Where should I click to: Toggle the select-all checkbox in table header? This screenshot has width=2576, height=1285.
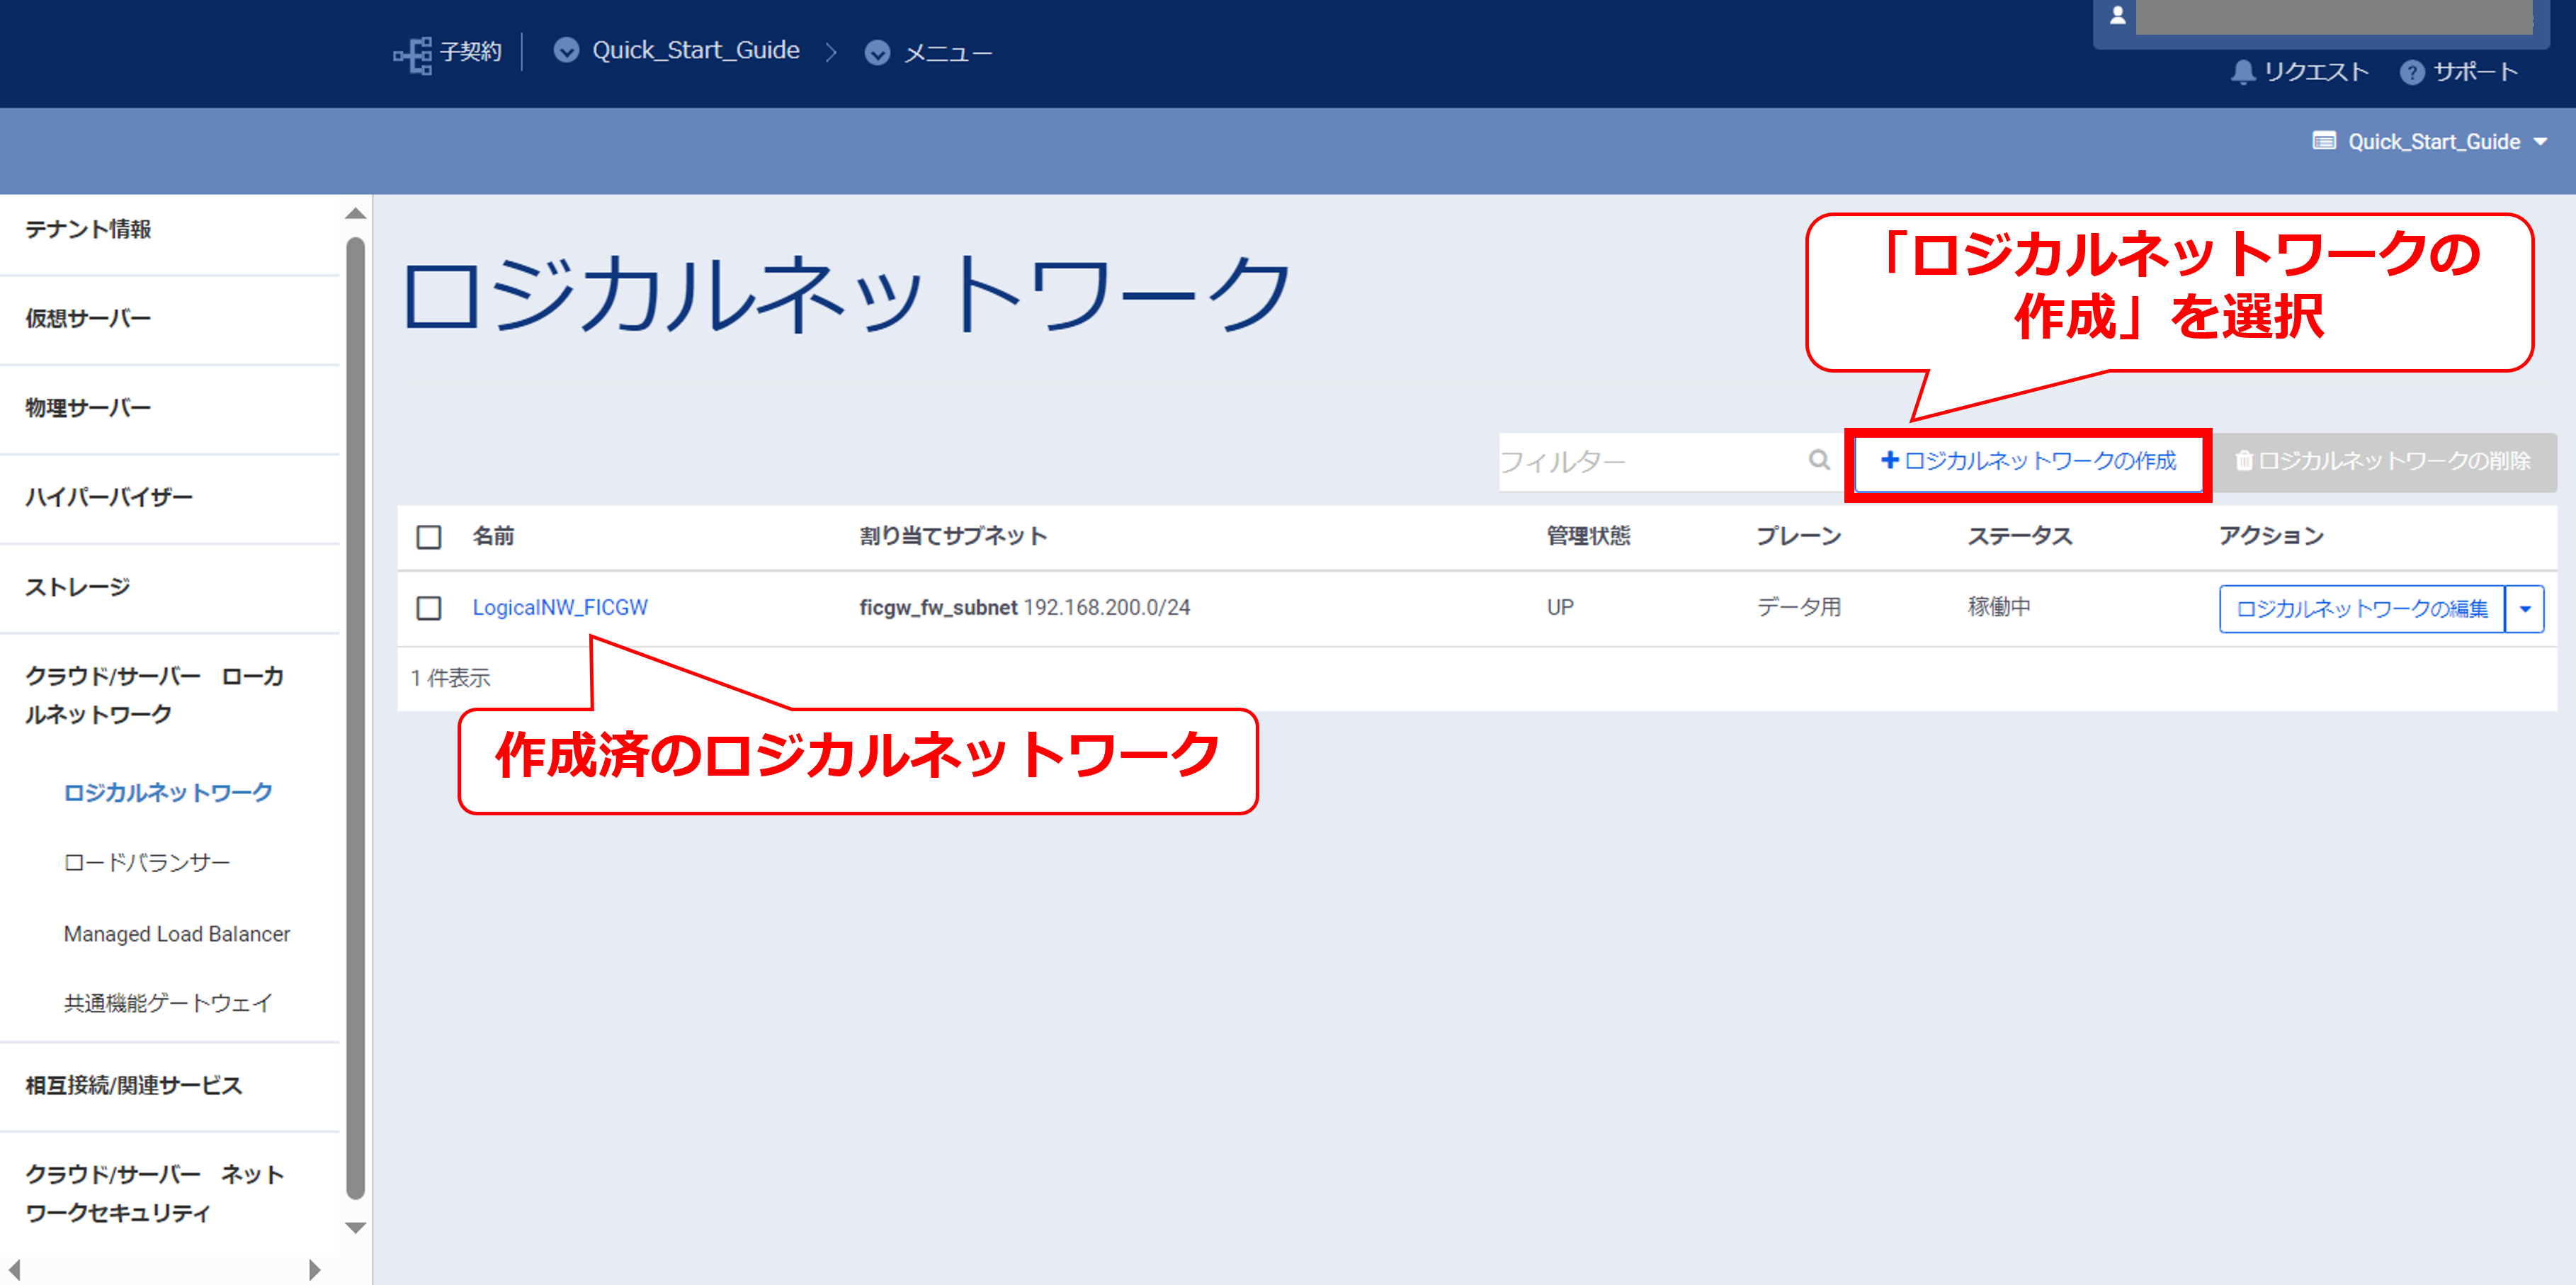[429, 537]
